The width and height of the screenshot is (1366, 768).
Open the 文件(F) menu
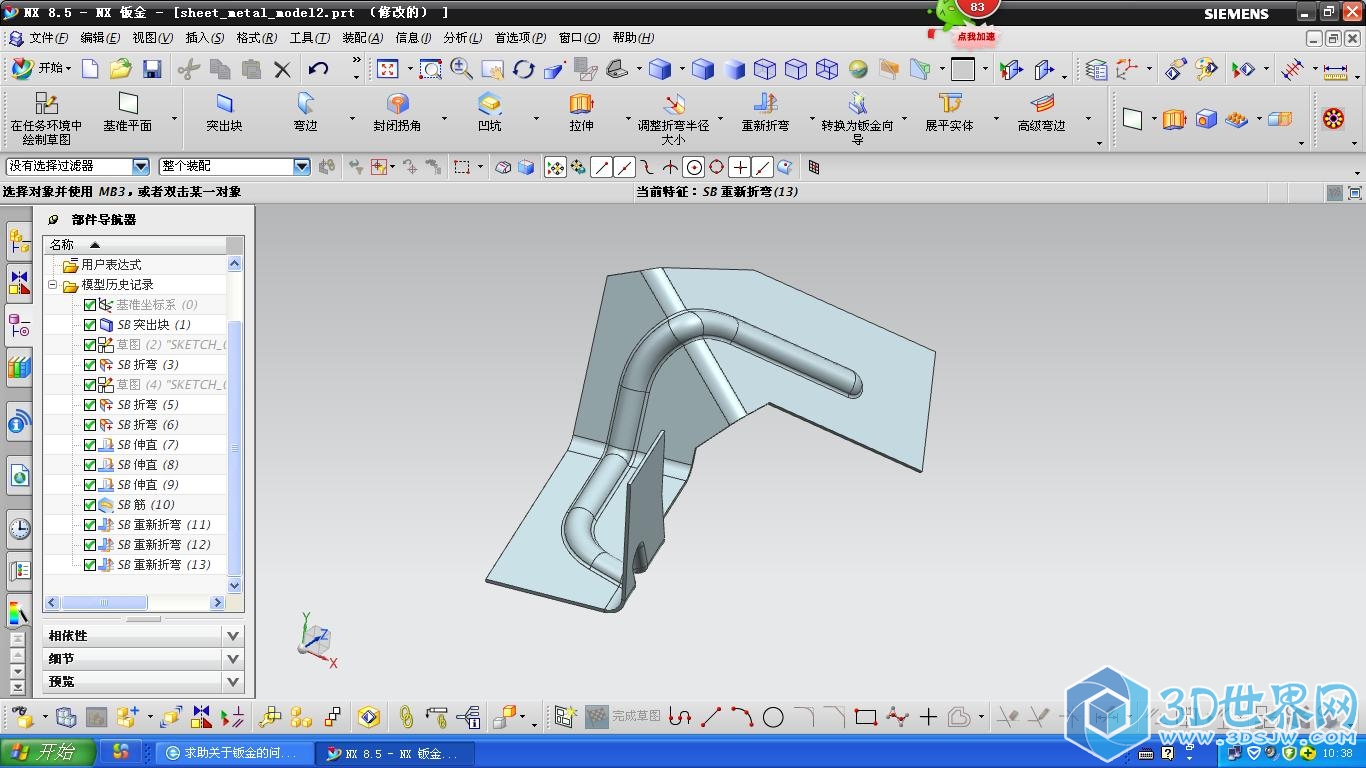pos(49,38)
